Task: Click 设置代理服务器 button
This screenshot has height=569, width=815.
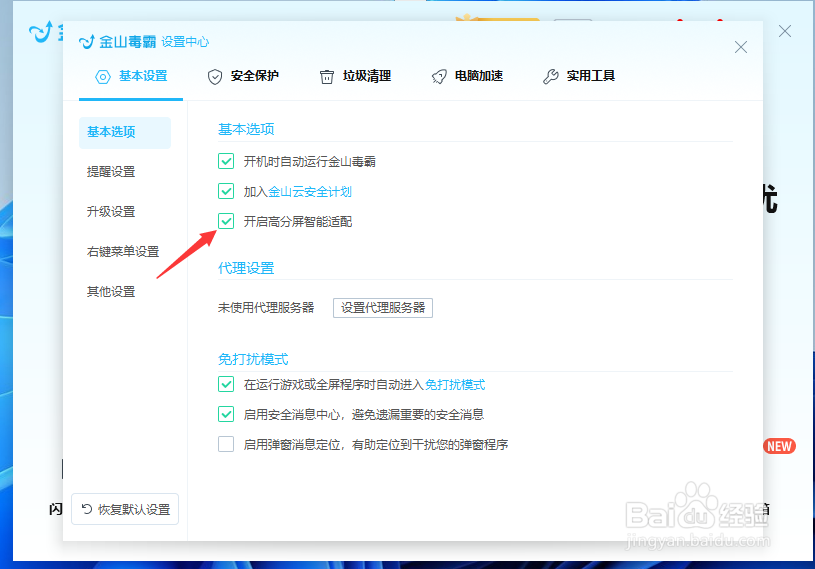Action: click(x=383, y=308)
